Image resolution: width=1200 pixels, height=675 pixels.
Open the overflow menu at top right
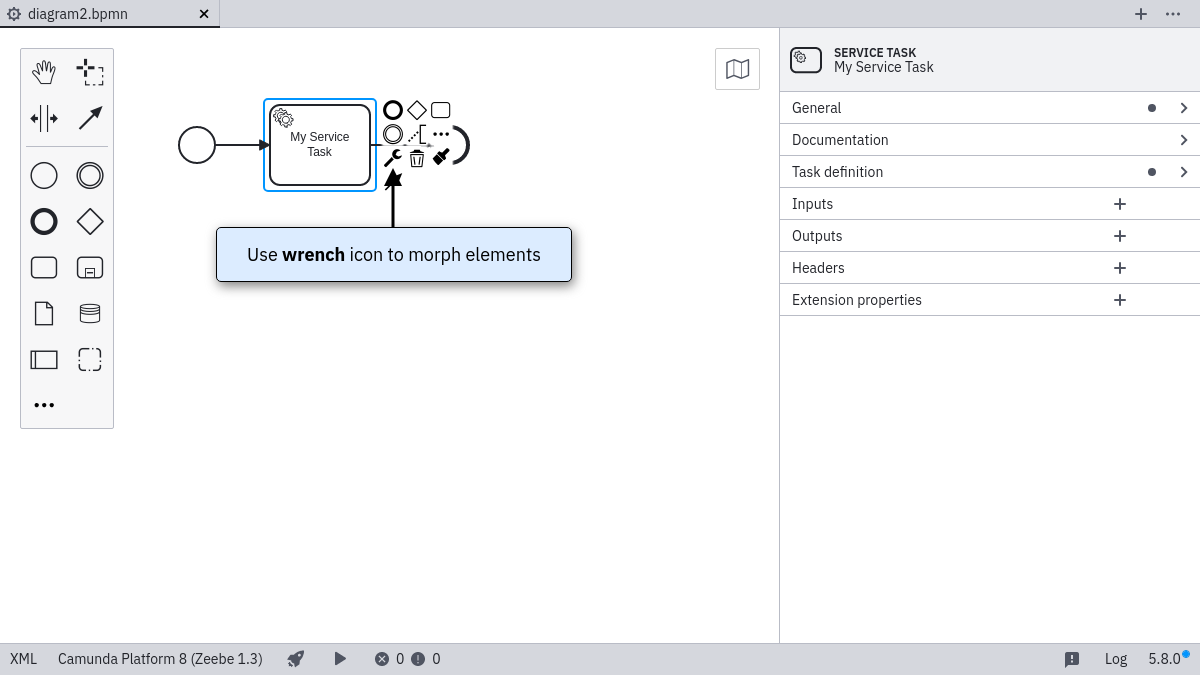point(1173,14)
